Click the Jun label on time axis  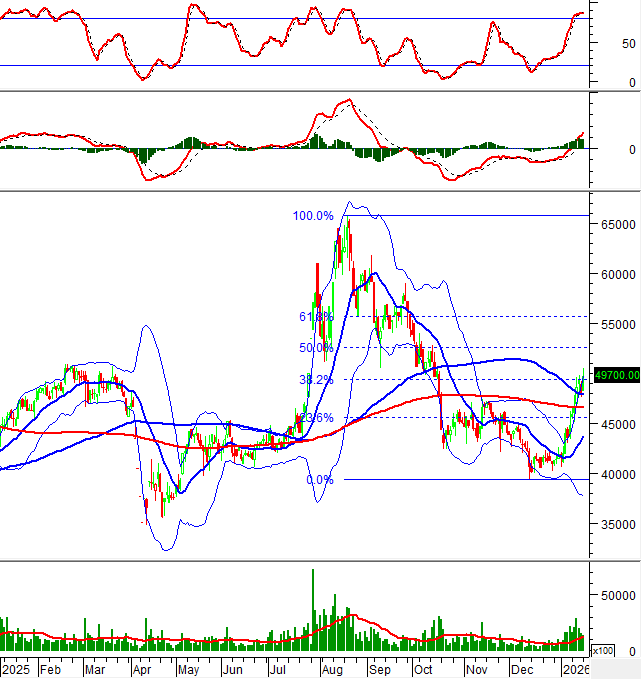pos(232,668)
